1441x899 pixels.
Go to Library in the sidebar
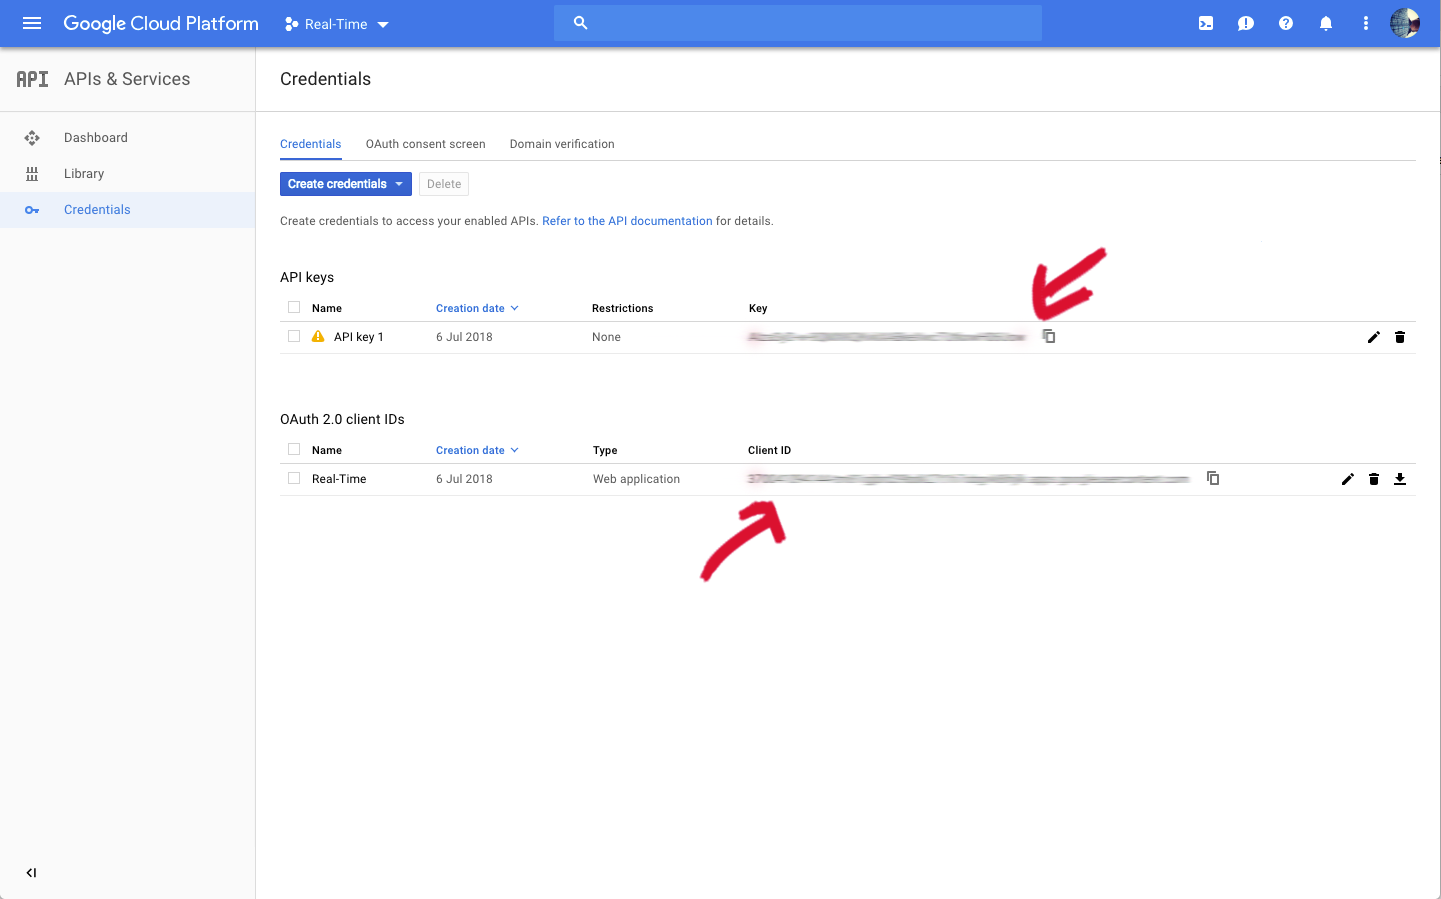tap(84, 174)
